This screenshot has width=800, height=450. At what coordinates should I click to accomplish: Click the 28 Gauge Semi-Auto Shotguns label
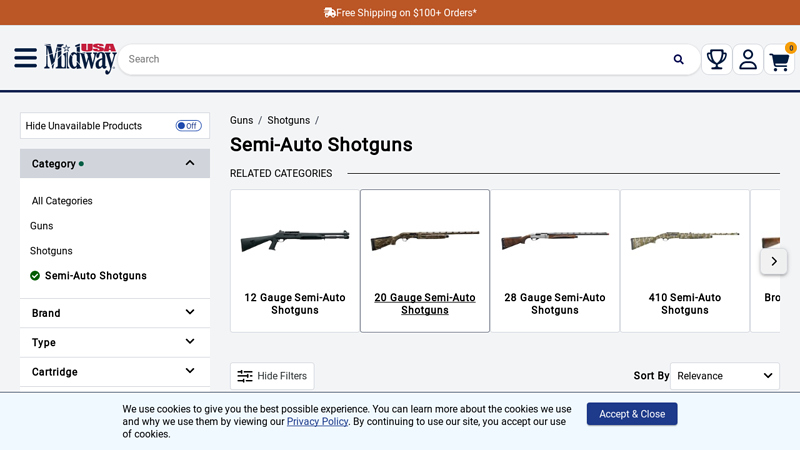(555, 304)
